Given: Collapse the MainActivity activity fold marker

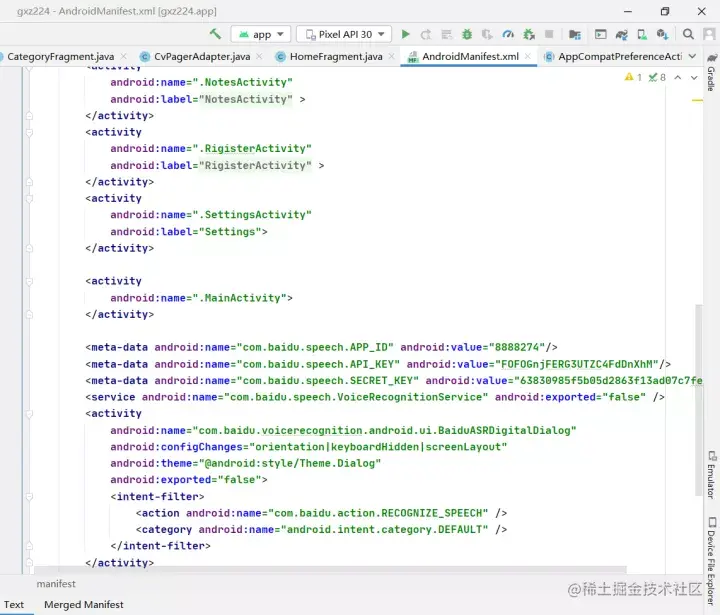Looking at the screenshot, I should [x=29, y=281].
